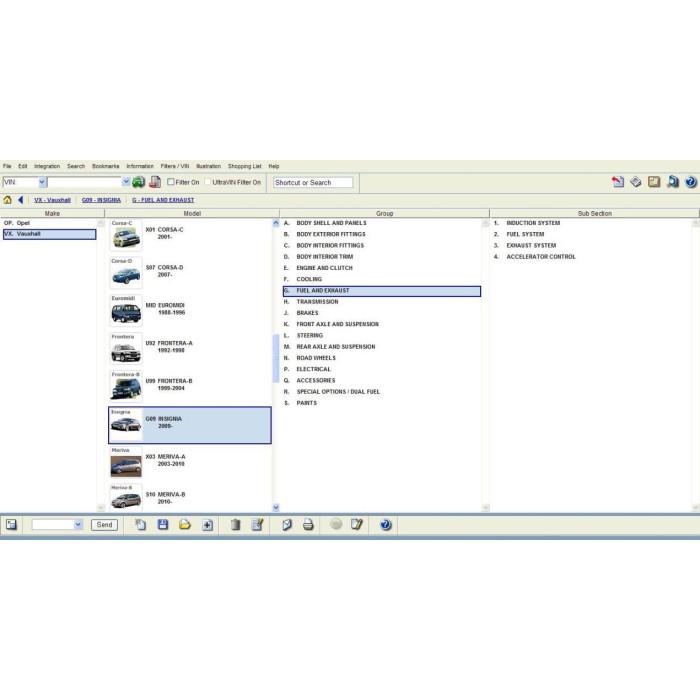The image size is (700, 700).
Task: Select the Meriva-A car thumbnail
Action: [126, 462]
